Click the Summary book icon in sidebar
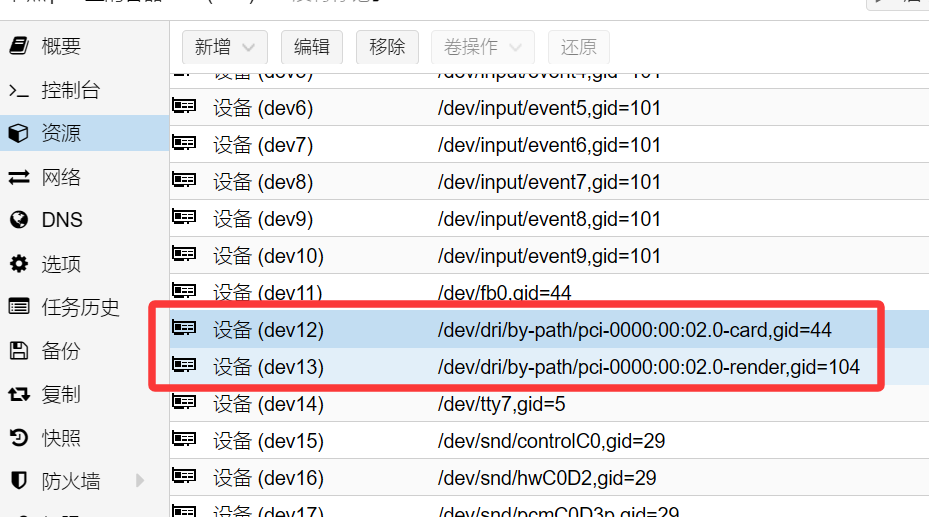 [18, 46]
